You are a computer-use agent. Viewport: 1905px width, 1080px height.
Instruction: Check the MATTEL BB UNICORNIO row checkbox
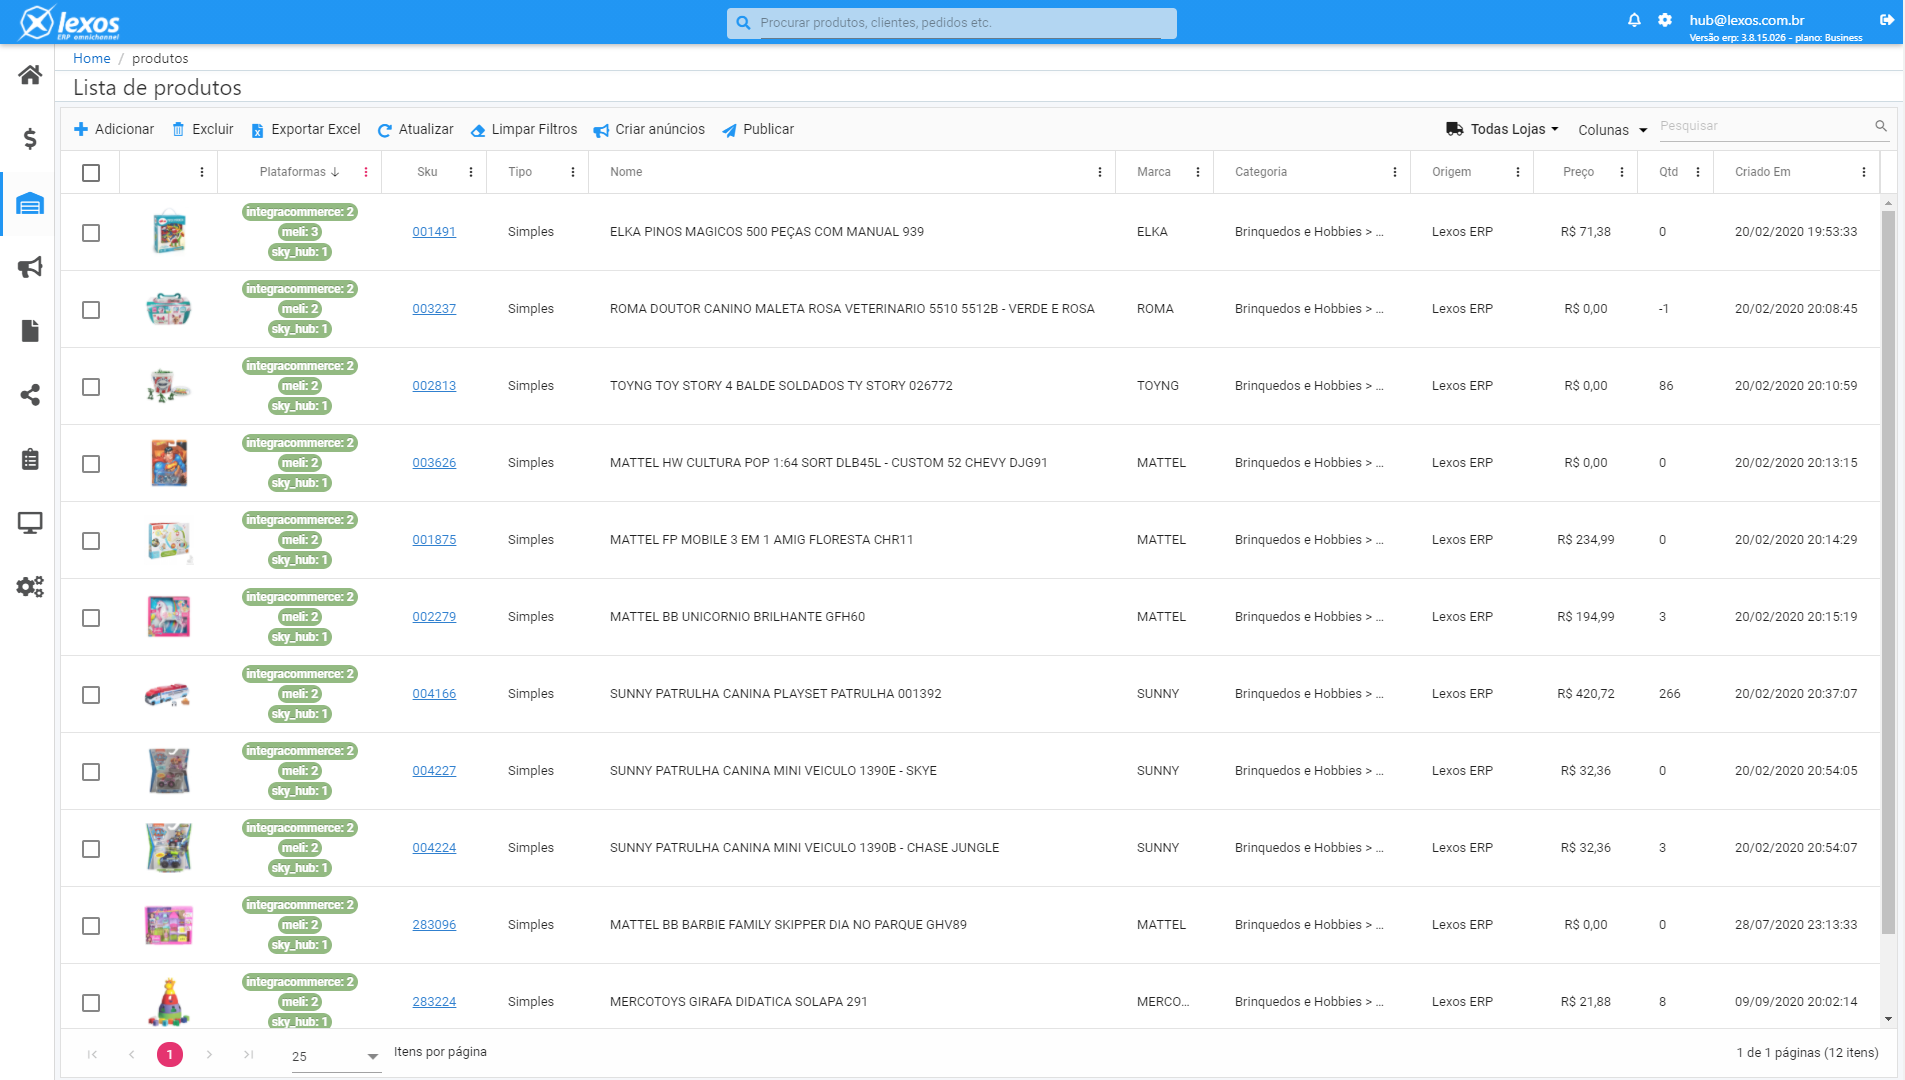pyautogui.click(x=91, y=618)
